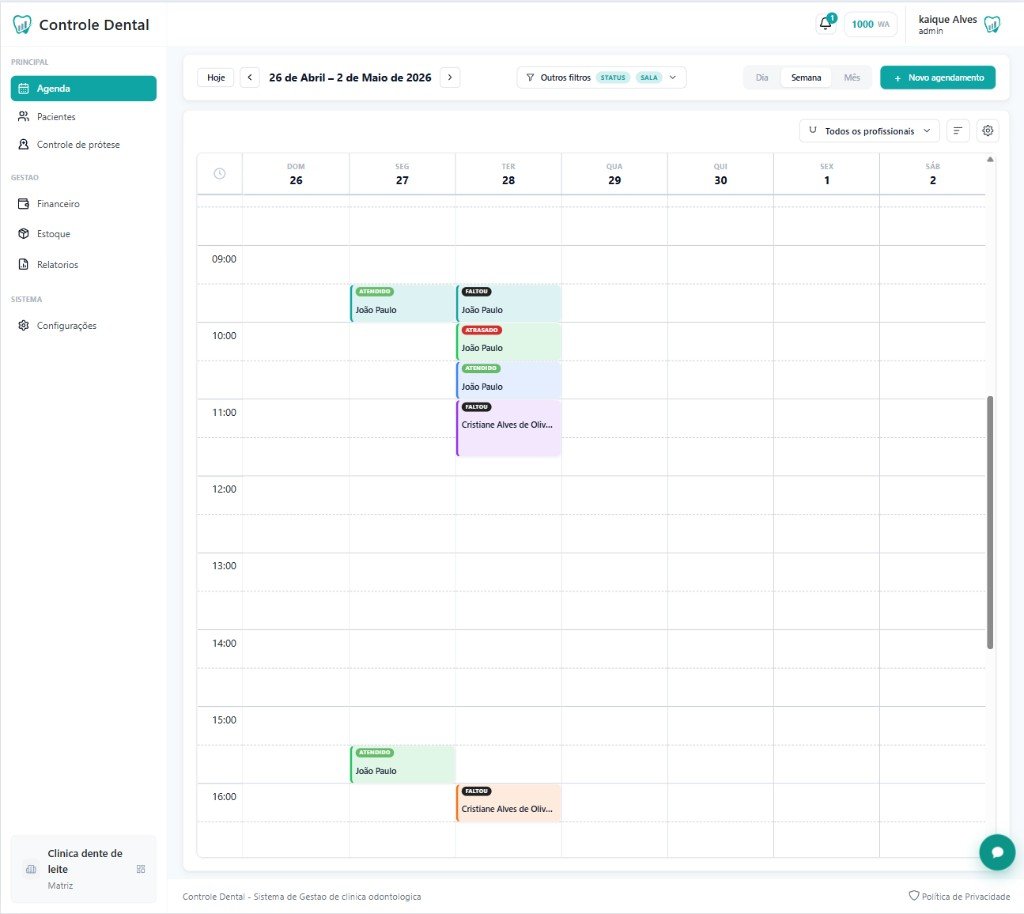This screenshot has width=1024, height=914.
Task: Create Novo agendamento
Action: [x=938, y=77]
